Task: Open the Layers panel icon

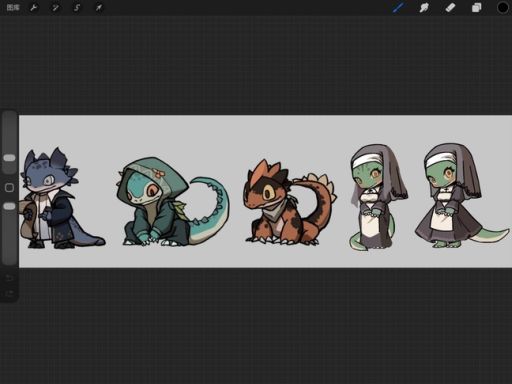Action: [x=477, y=7]
